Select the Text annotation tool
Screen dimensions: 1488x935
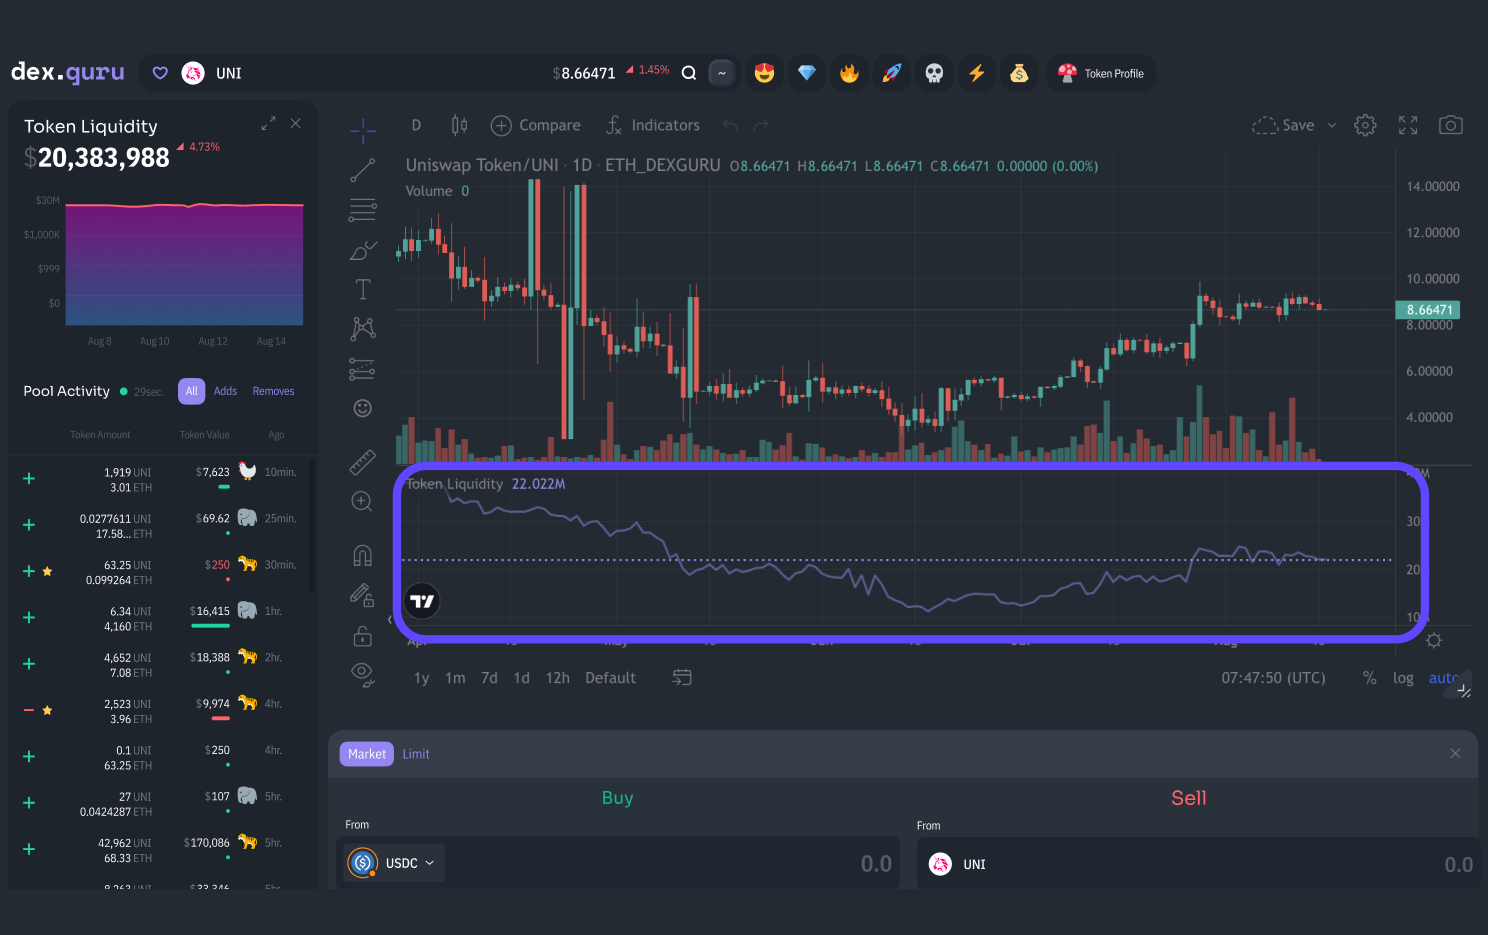tap(362, 290)
